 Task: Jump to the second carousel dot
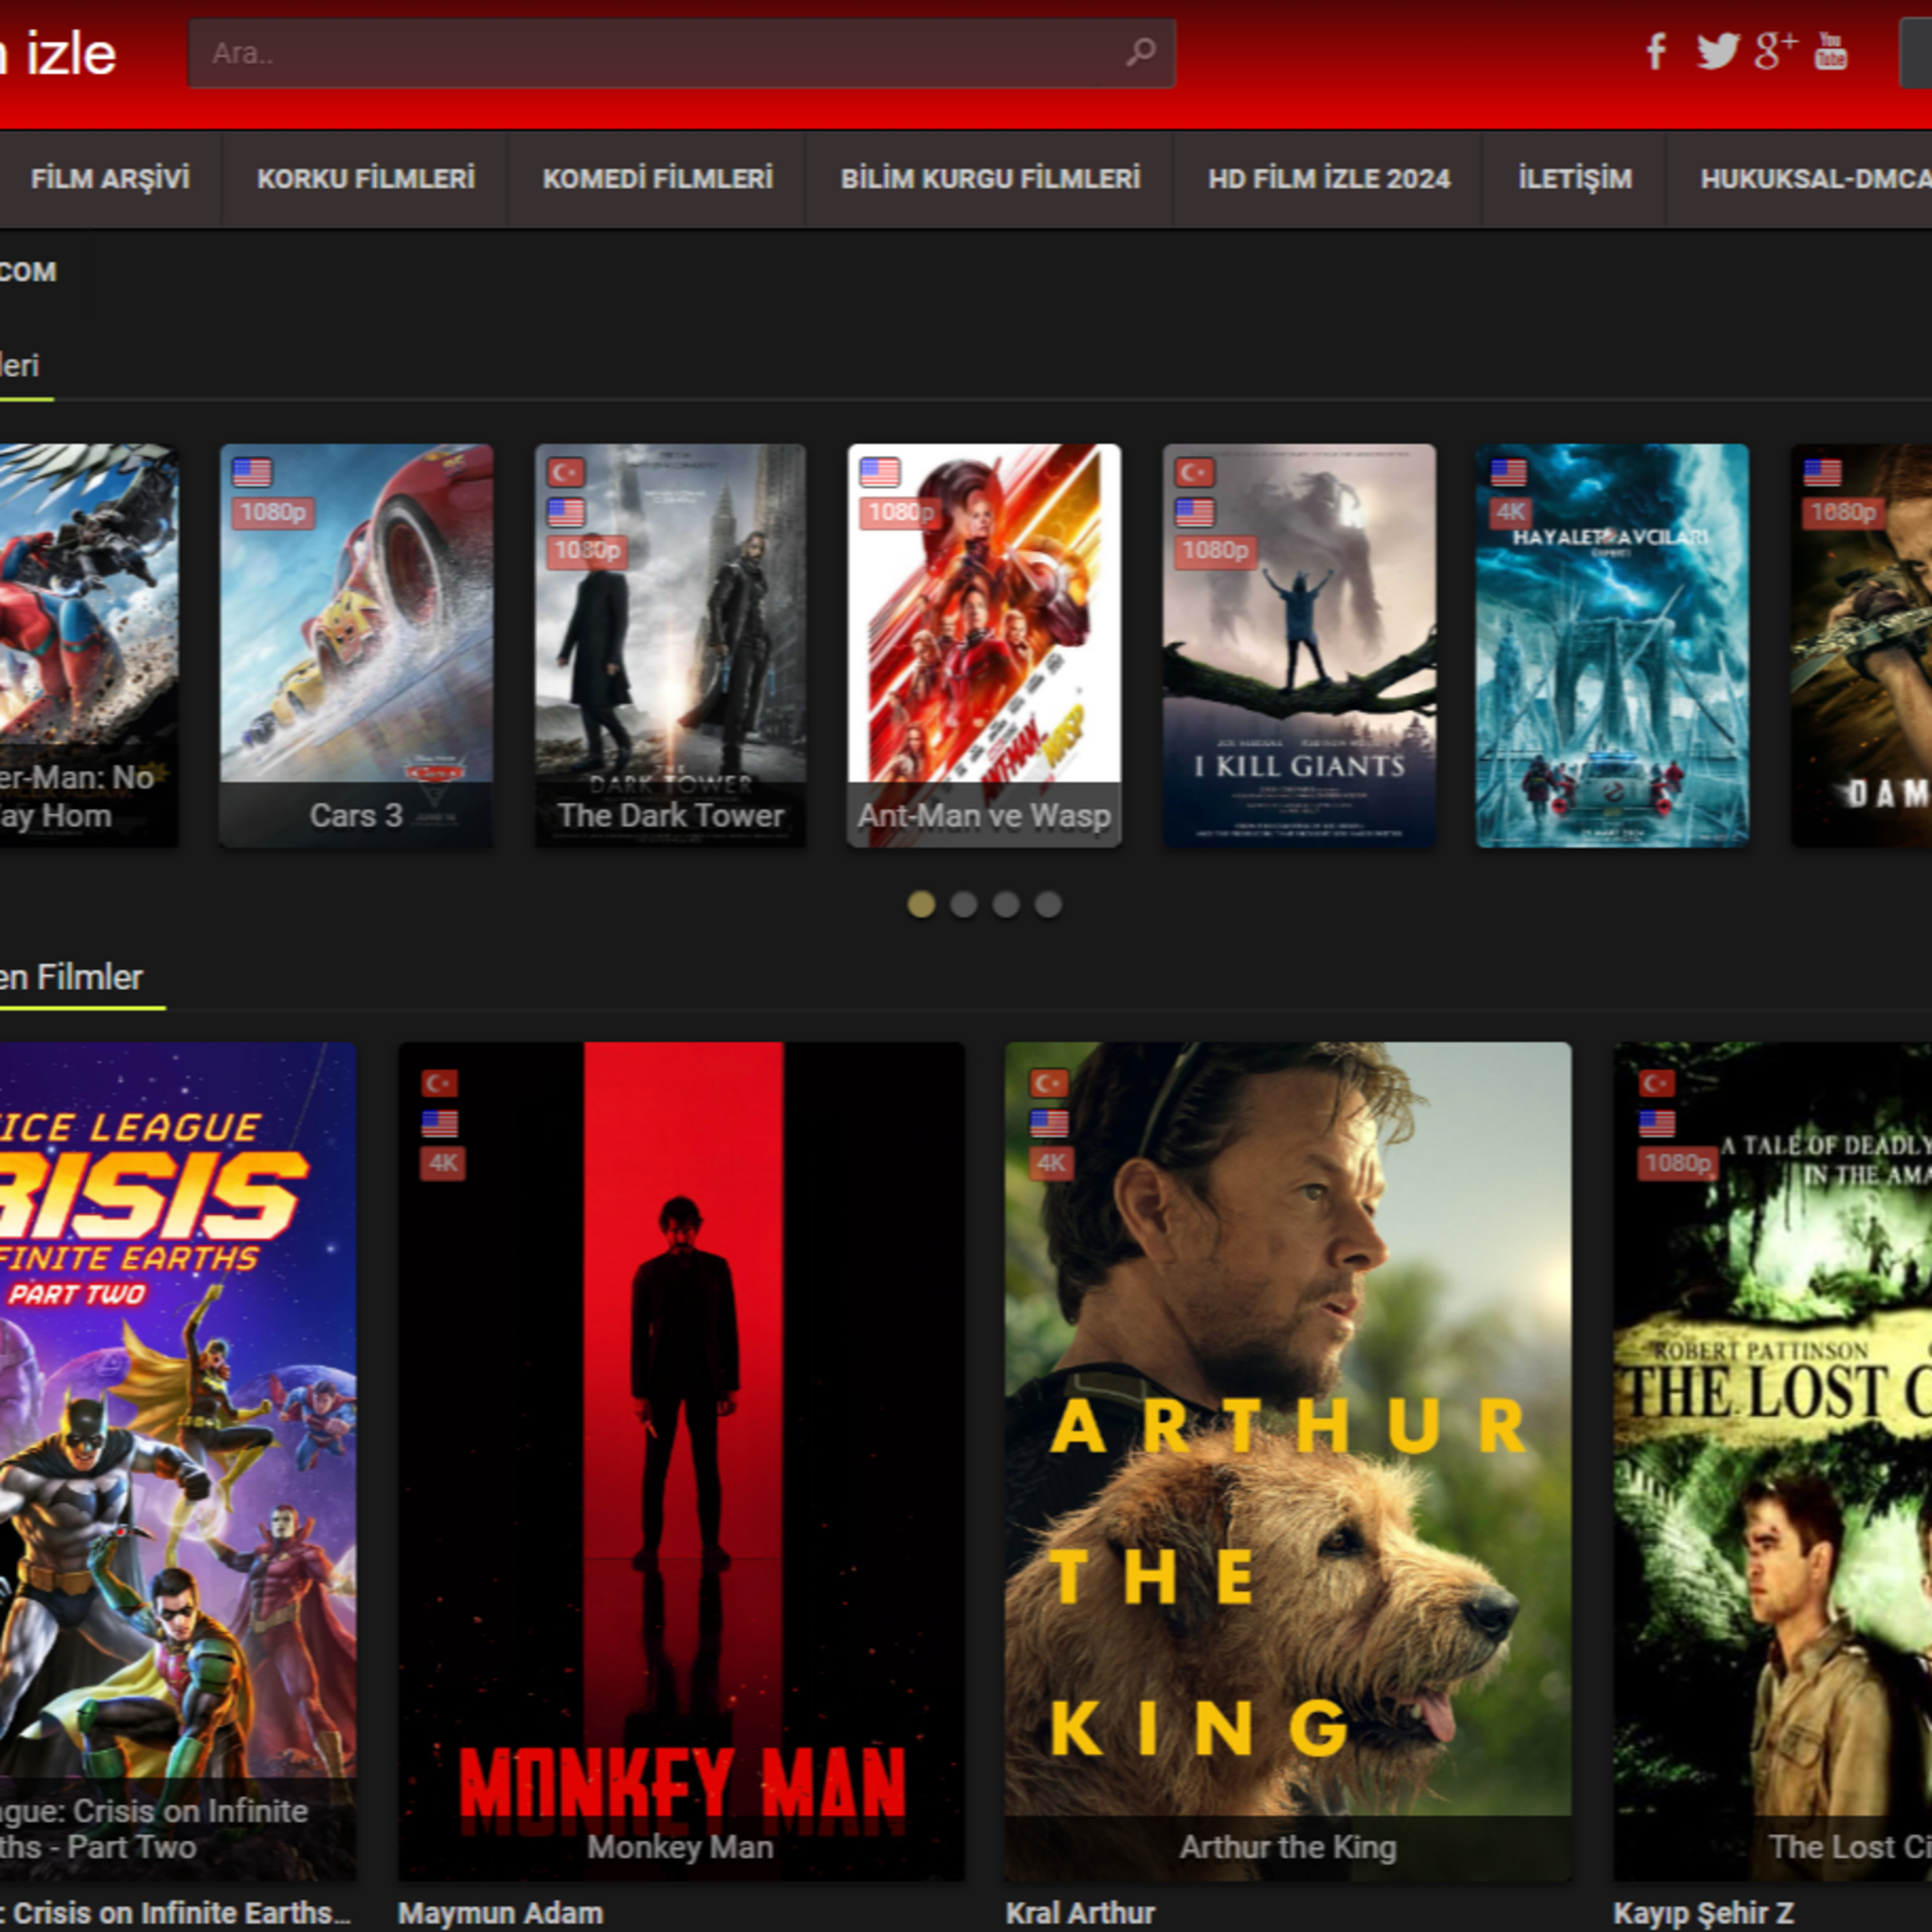964,904
